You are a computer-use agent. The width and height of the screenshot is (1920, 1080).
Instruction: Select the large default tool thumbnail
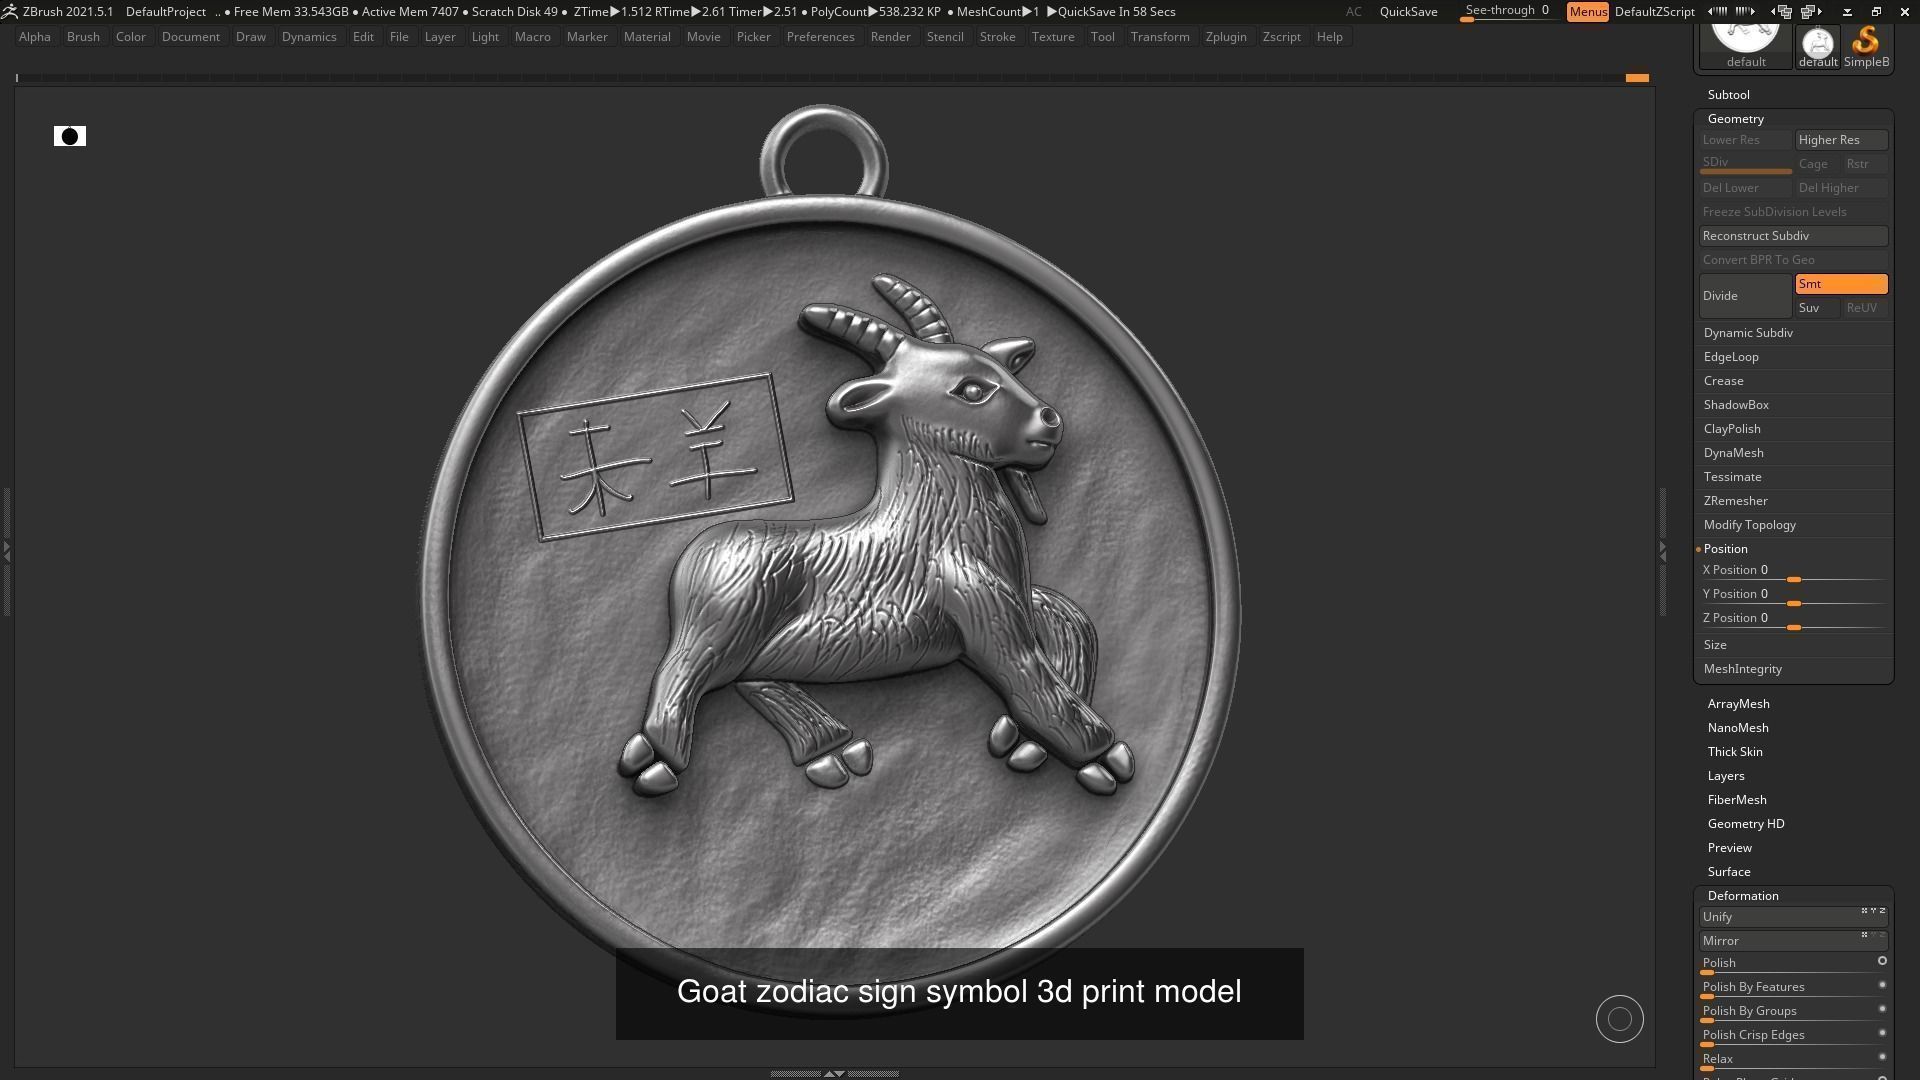tap(1746, 47)
